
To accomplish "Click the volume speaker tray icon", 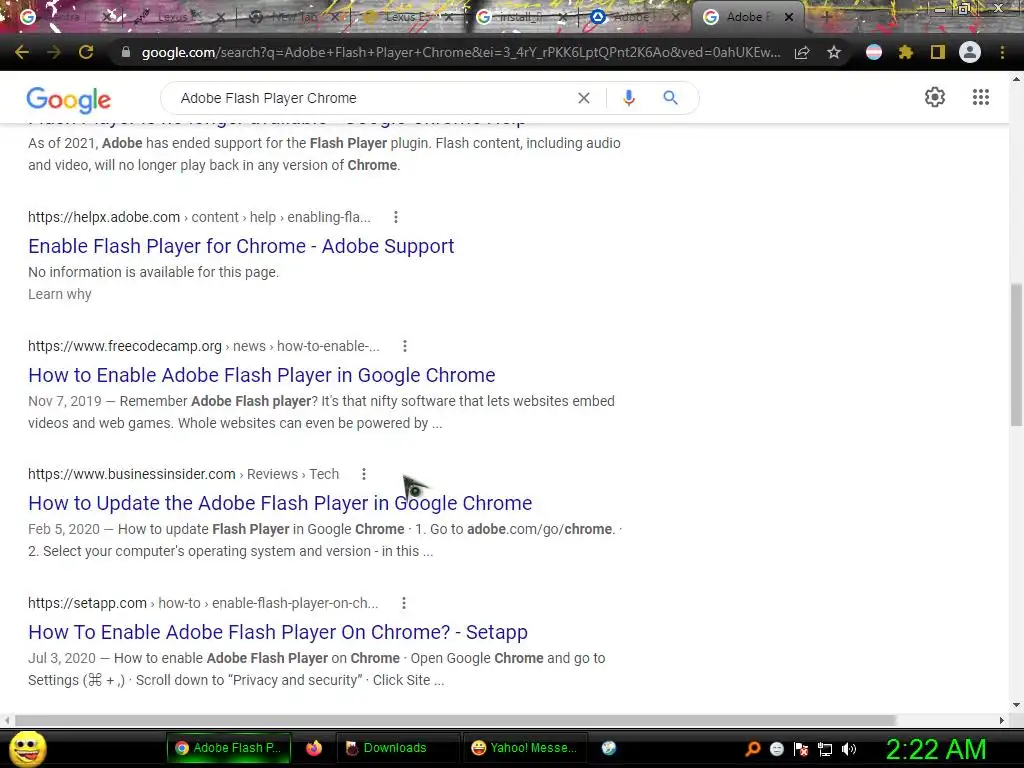I will pyautogui.click(x=849, y=749).
